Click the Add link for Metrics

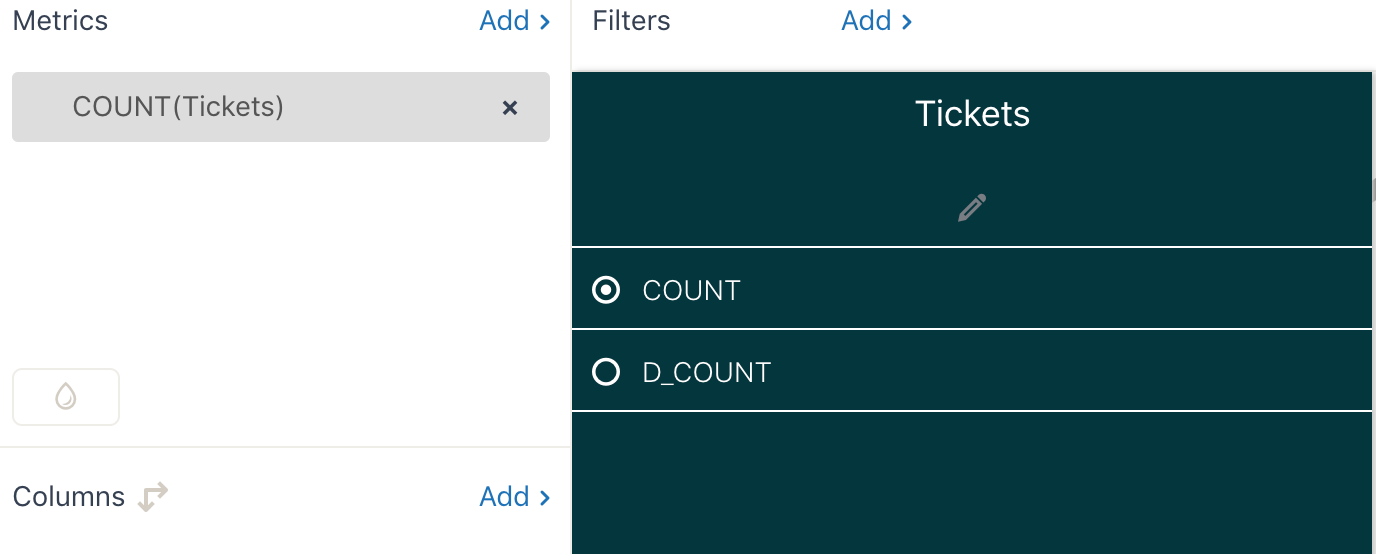[x=504, y=21]
